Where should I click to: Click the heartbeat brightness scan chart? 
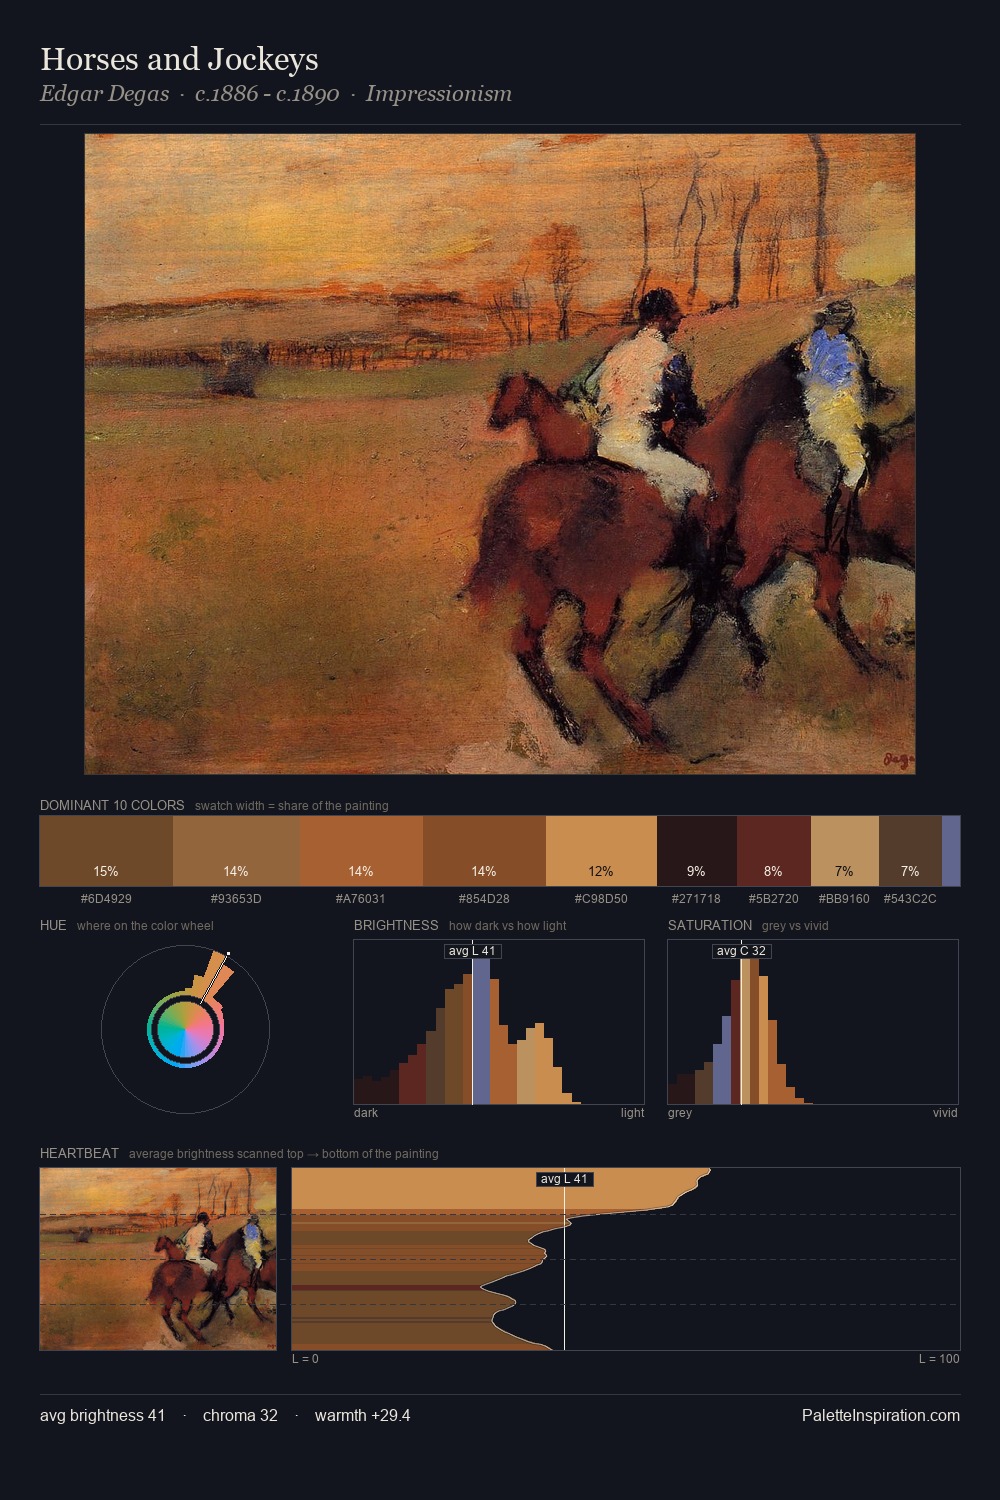pos(626,1259)
